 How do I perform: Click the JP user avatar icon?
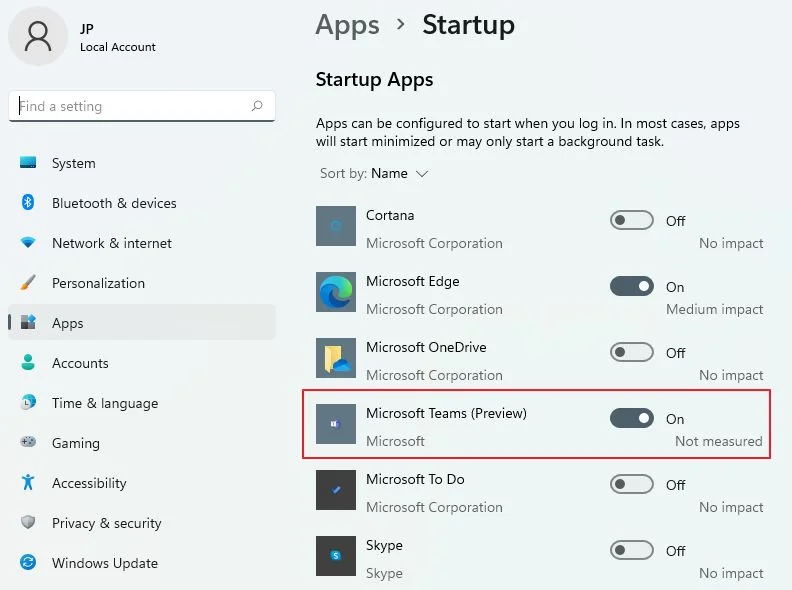coord(38,36)
